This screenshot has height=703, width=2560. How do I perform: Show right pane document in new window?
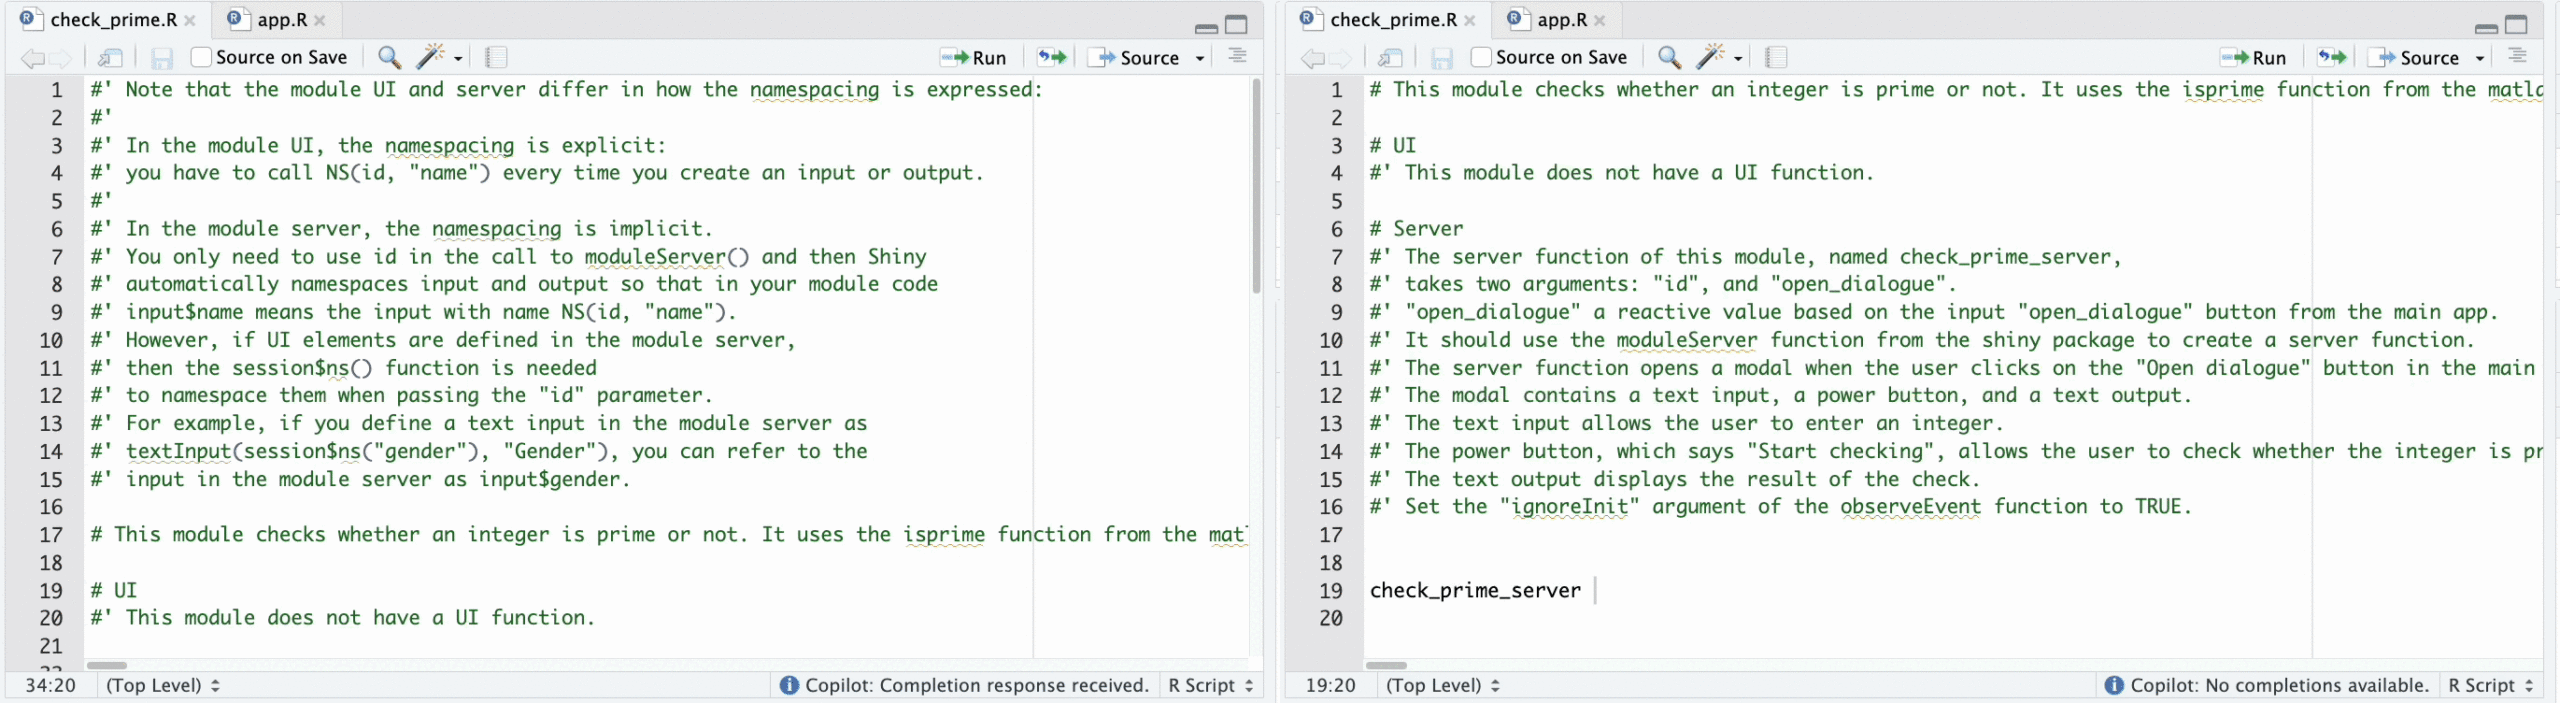pos(1390,58)
